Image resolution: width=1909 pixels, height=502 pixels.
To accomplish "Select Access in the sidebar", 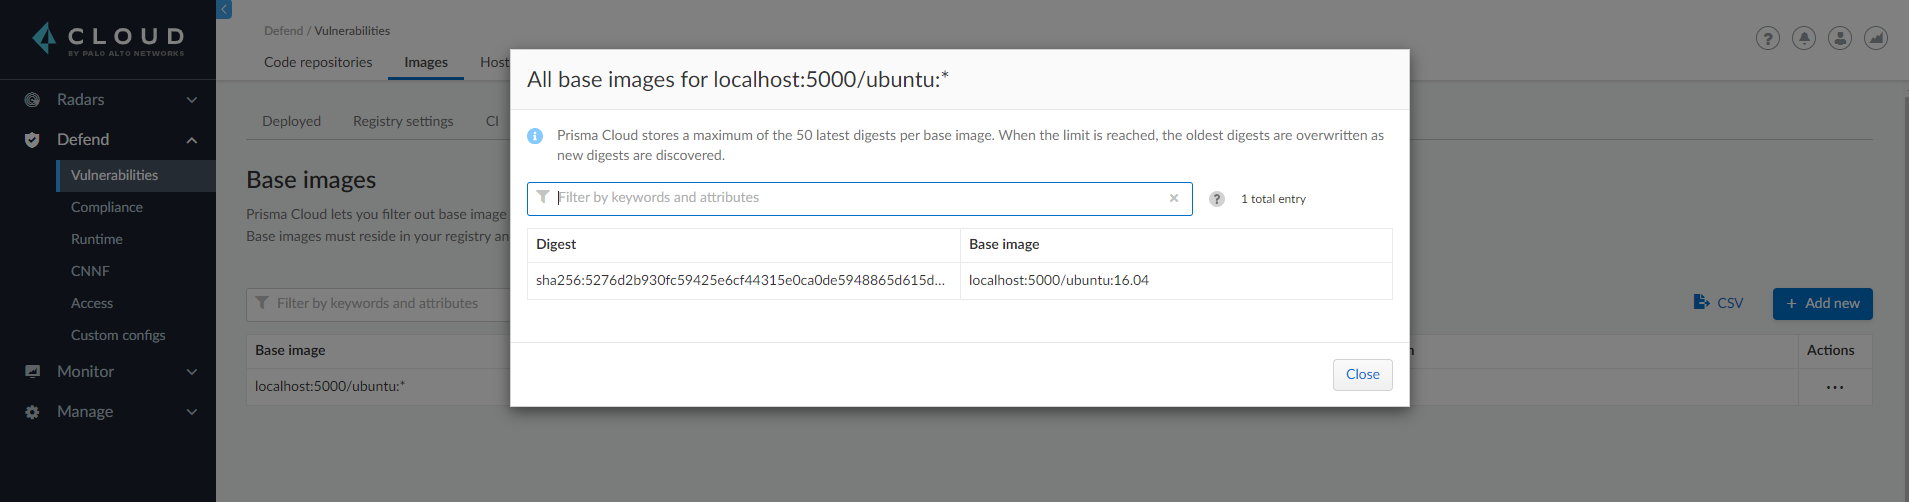I will tap(92, 303).
